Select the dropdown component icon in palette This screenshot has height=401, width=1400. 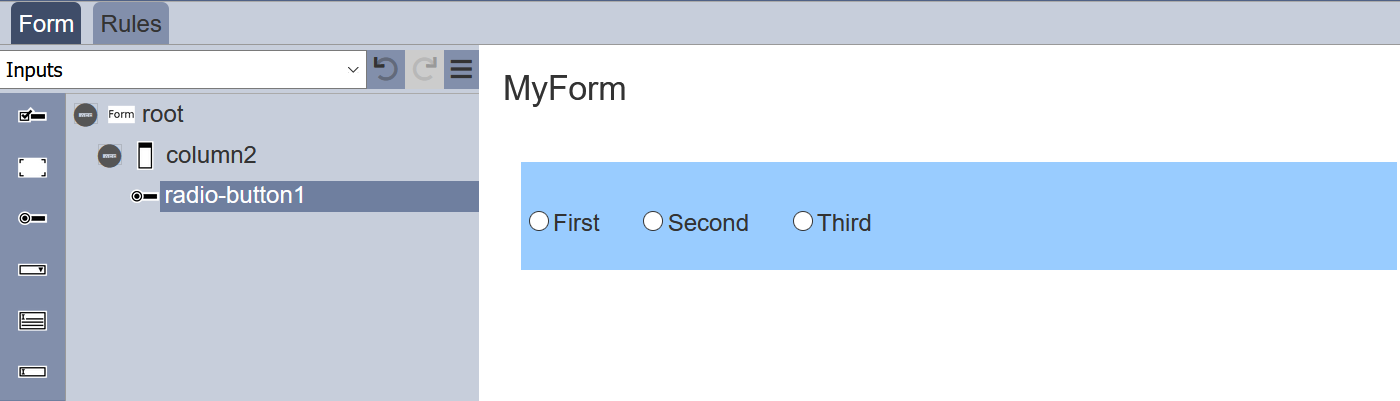tap(32, 269)
